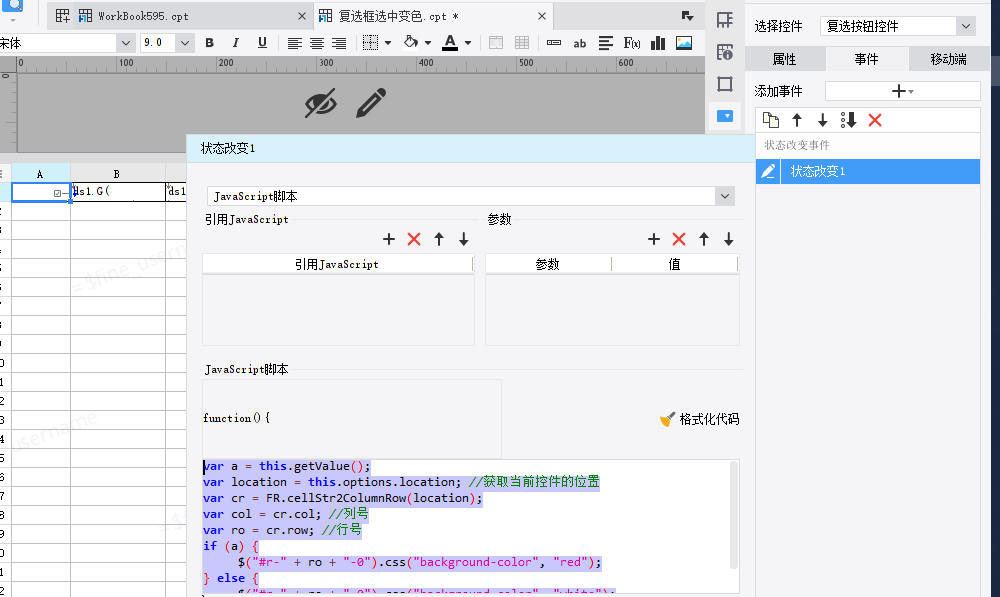Toggle the pencil edit mode icon
Viewport: 1000px width, 597px height.
(371, 103)
